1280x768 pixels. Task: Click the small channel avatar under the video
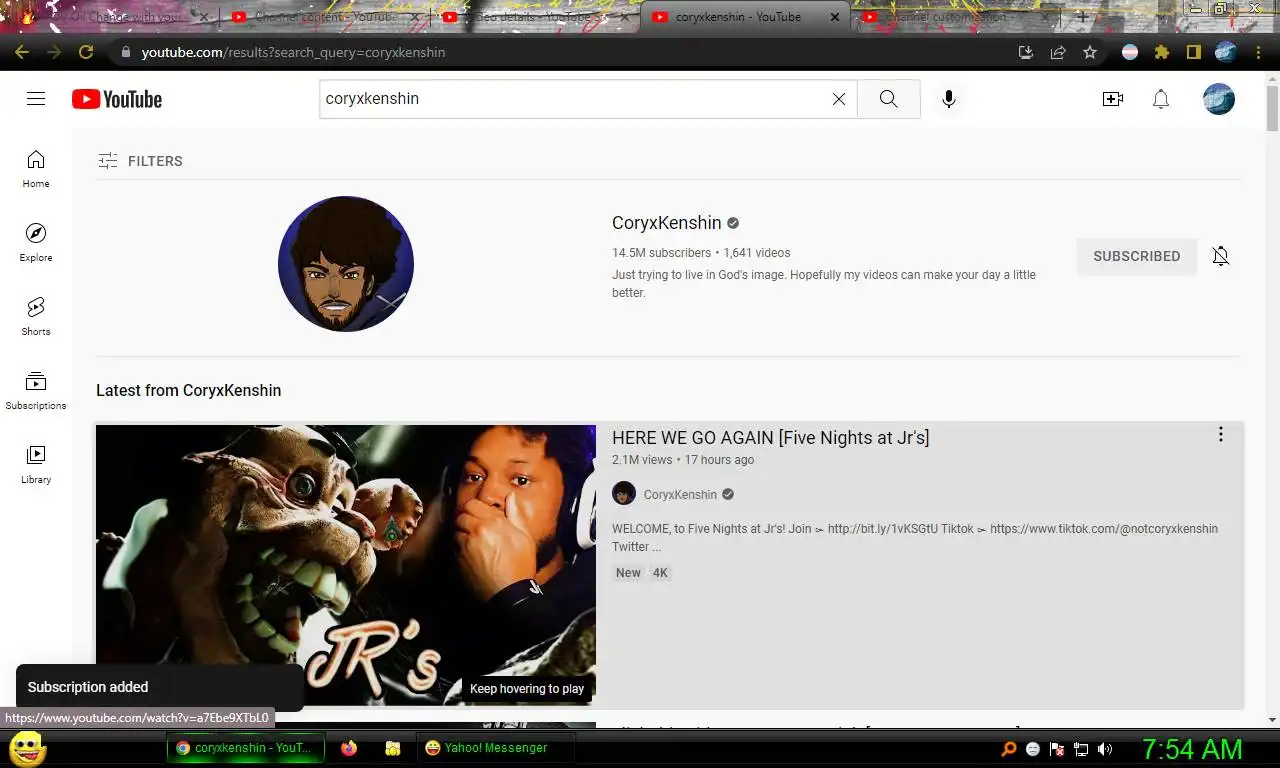coord(624,493)
